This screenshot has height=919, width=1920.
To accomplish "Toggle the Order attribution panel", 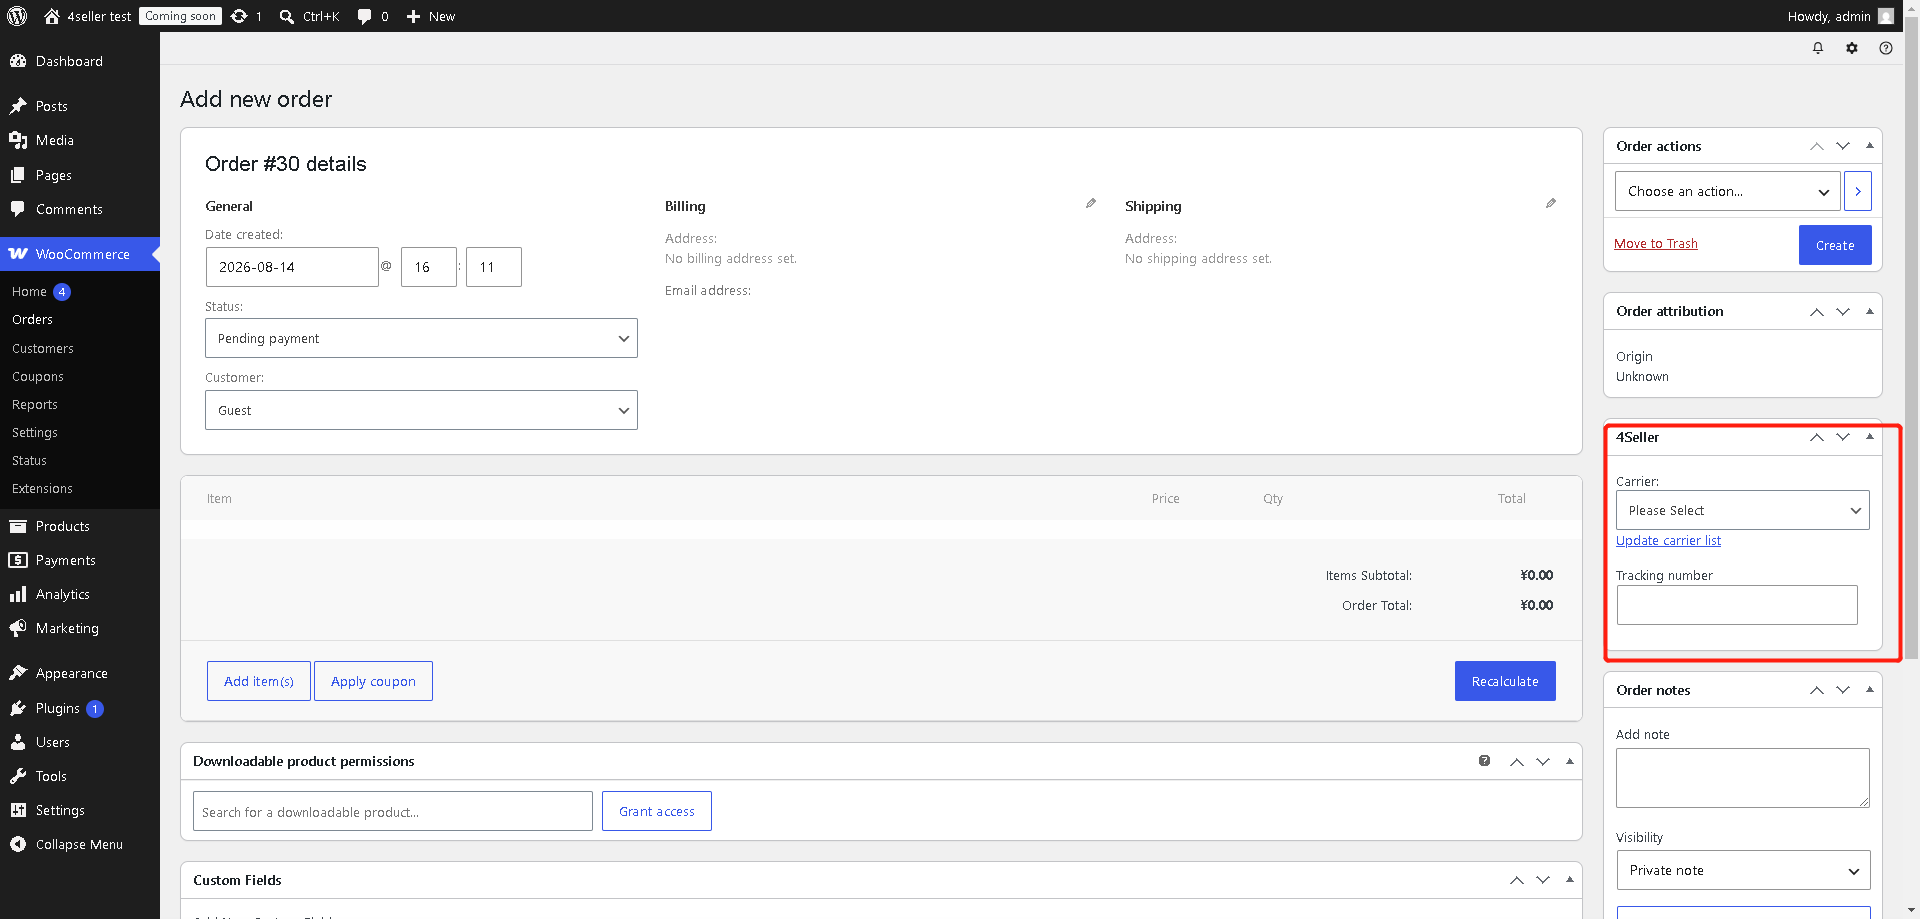I will (1869, 311).
